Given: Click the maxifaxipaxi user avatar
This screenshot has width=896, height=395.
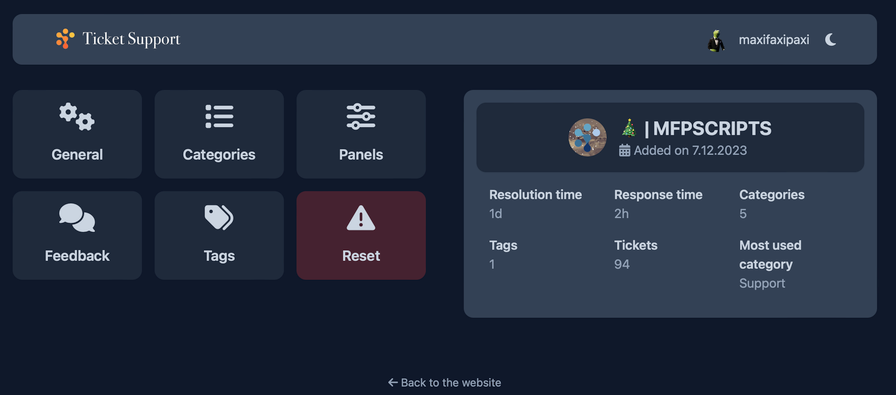Looking at the screenshot, I should [716, 40].
